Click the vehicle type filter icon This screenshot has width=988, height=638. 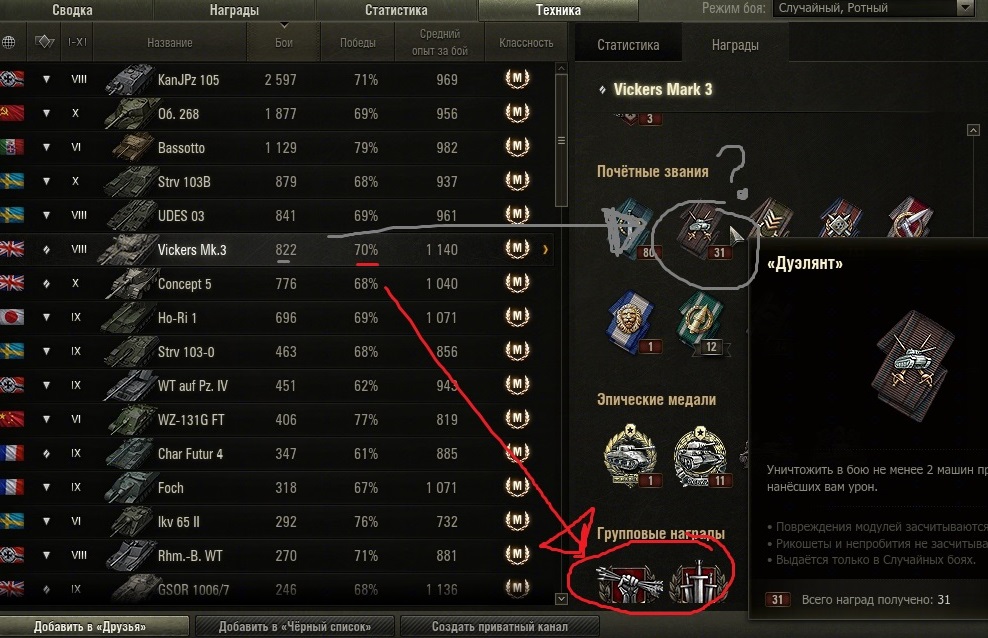pyautogui.click(x=44, y=42)
